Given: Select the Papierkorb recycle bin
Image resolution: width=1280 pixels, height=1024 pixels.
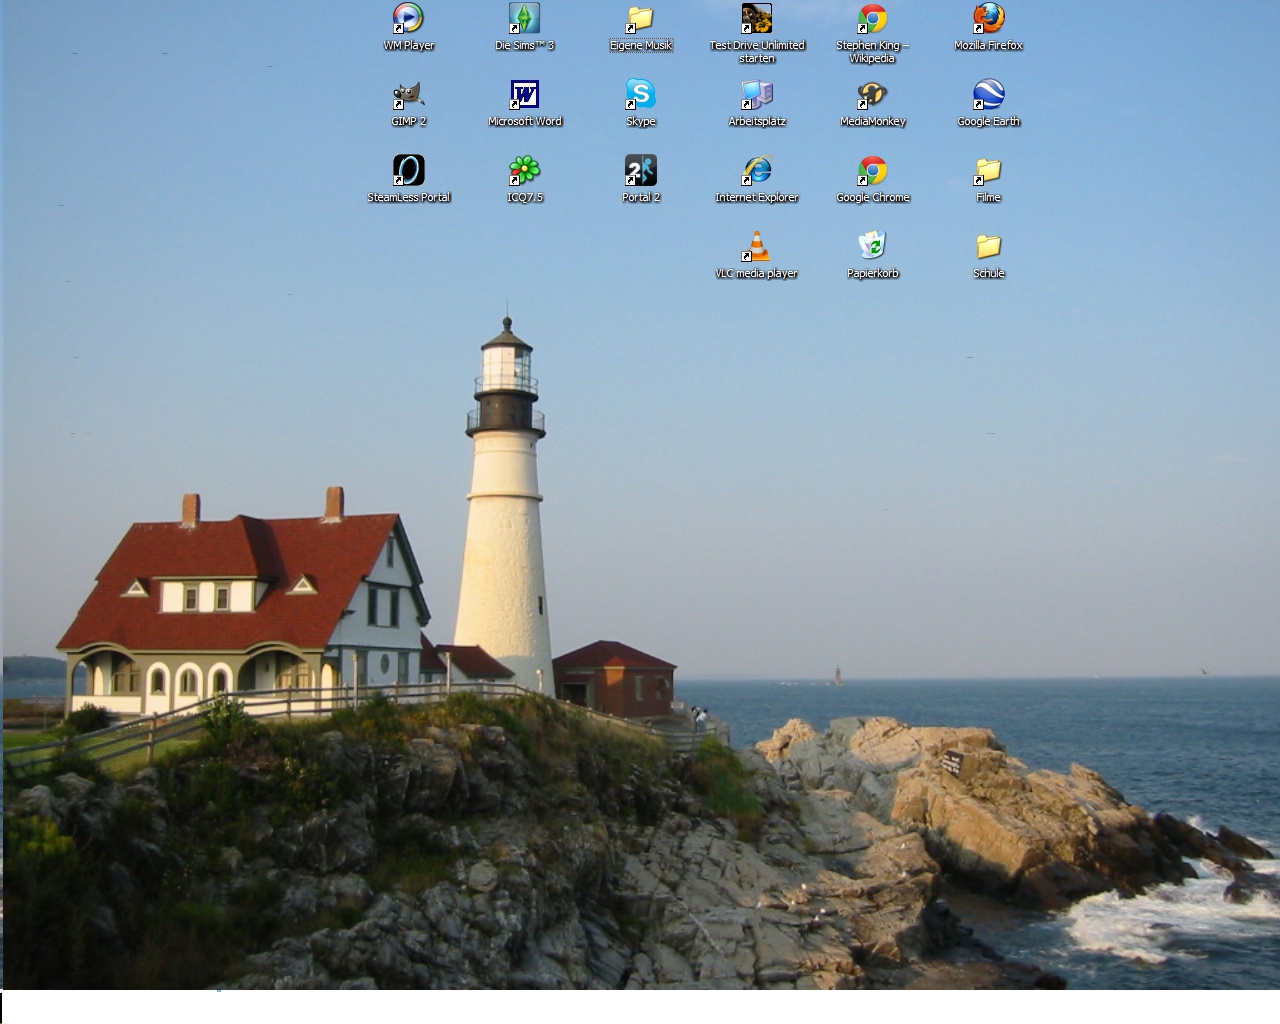Looking at the screenshot, I should tap(872, 247).
